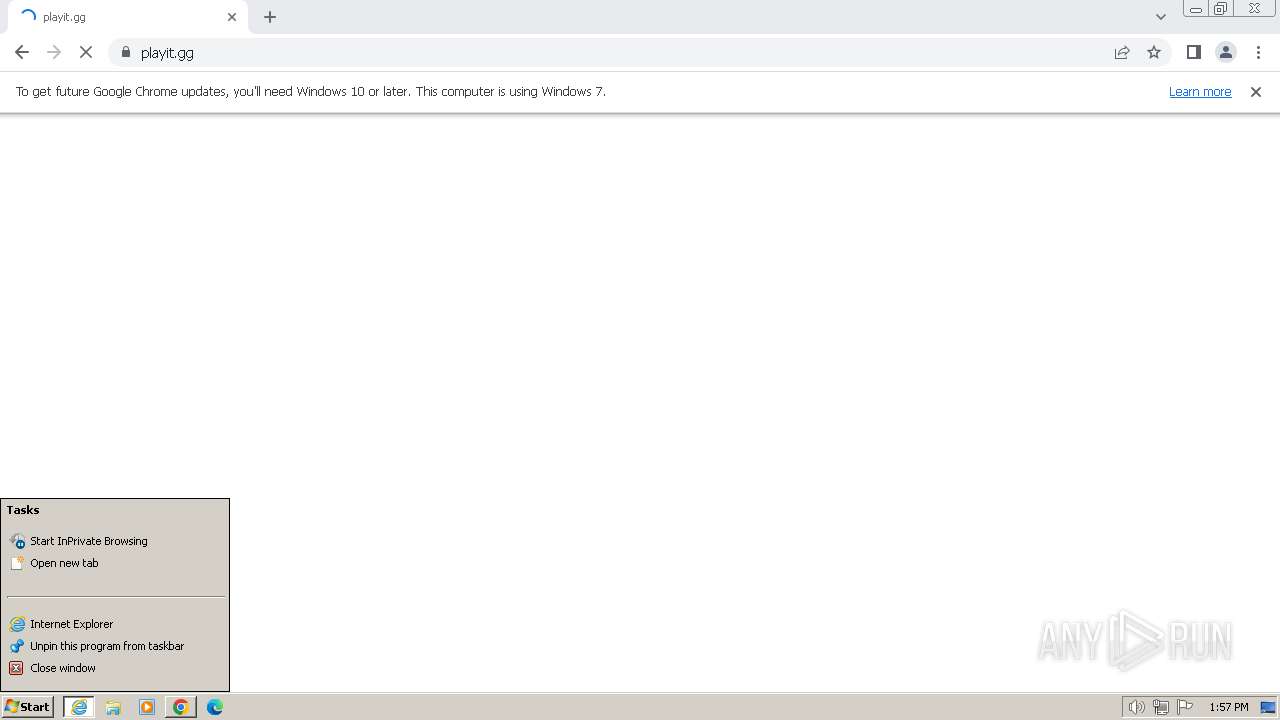This screenshot has height=720, width=1280.
Task: Choose Close window in jump list
Action: click(115, 668)
